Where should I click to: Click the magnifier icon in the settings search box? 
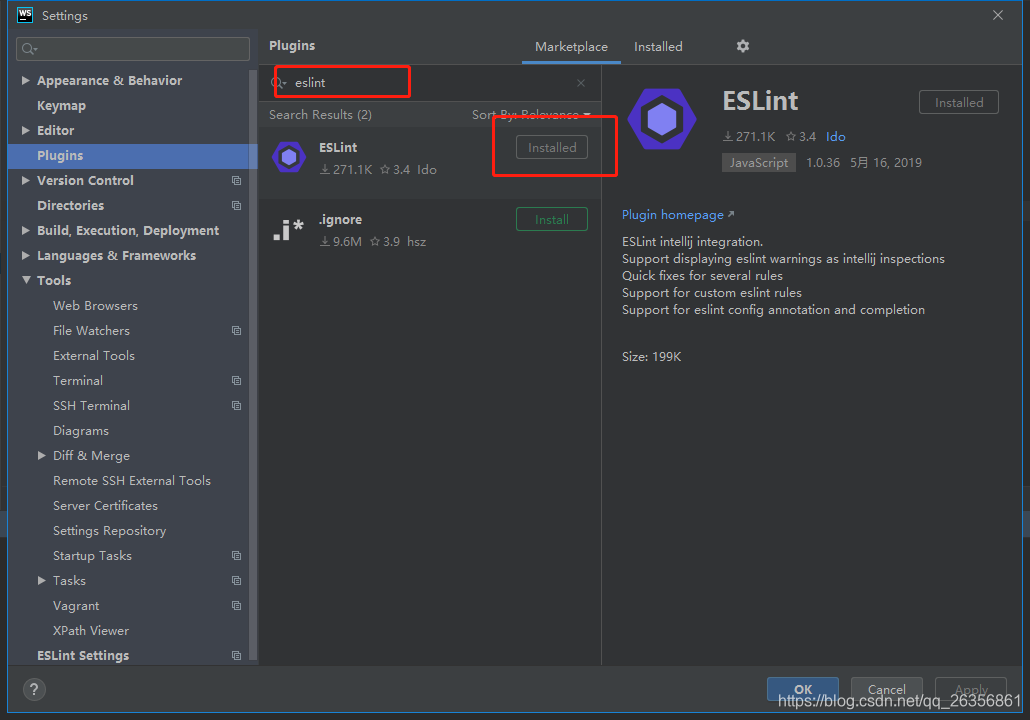point(28,48)
